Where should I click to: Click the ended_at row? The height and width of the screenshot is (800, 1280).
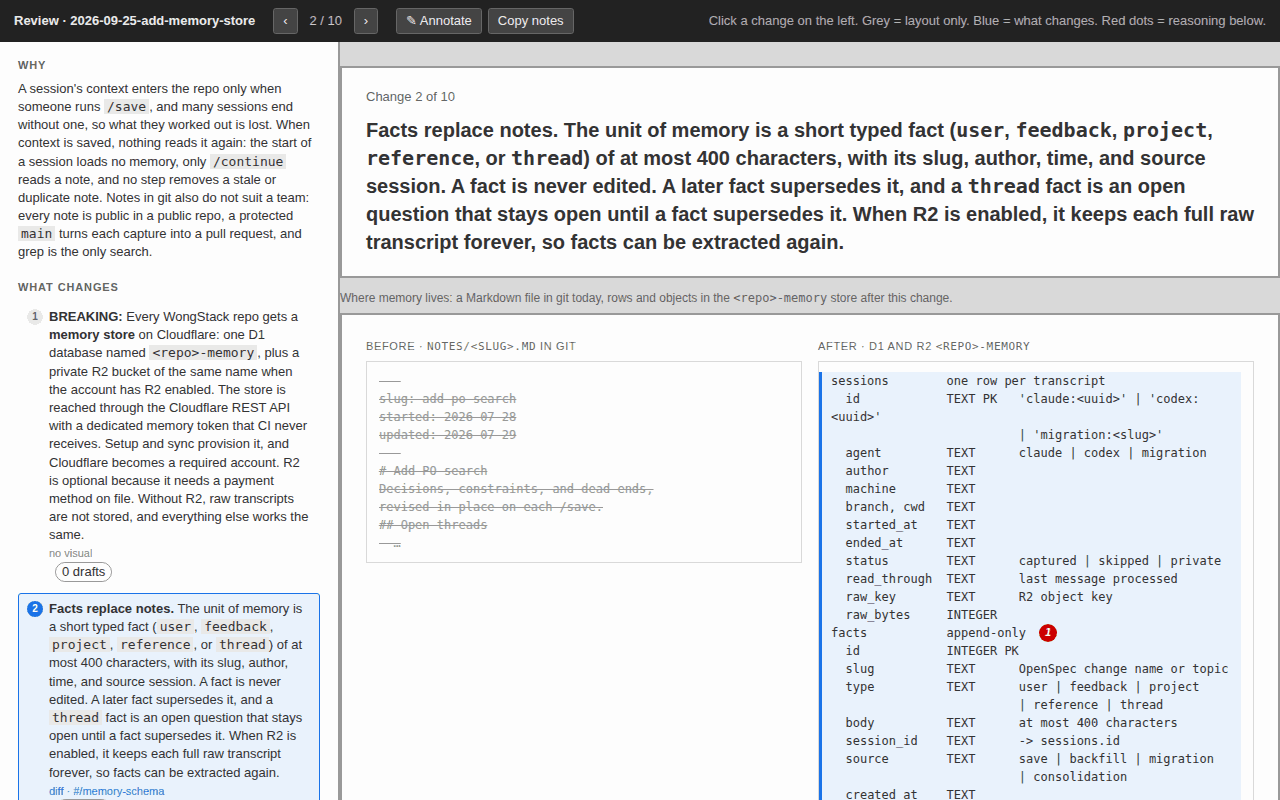click(910, 543)
